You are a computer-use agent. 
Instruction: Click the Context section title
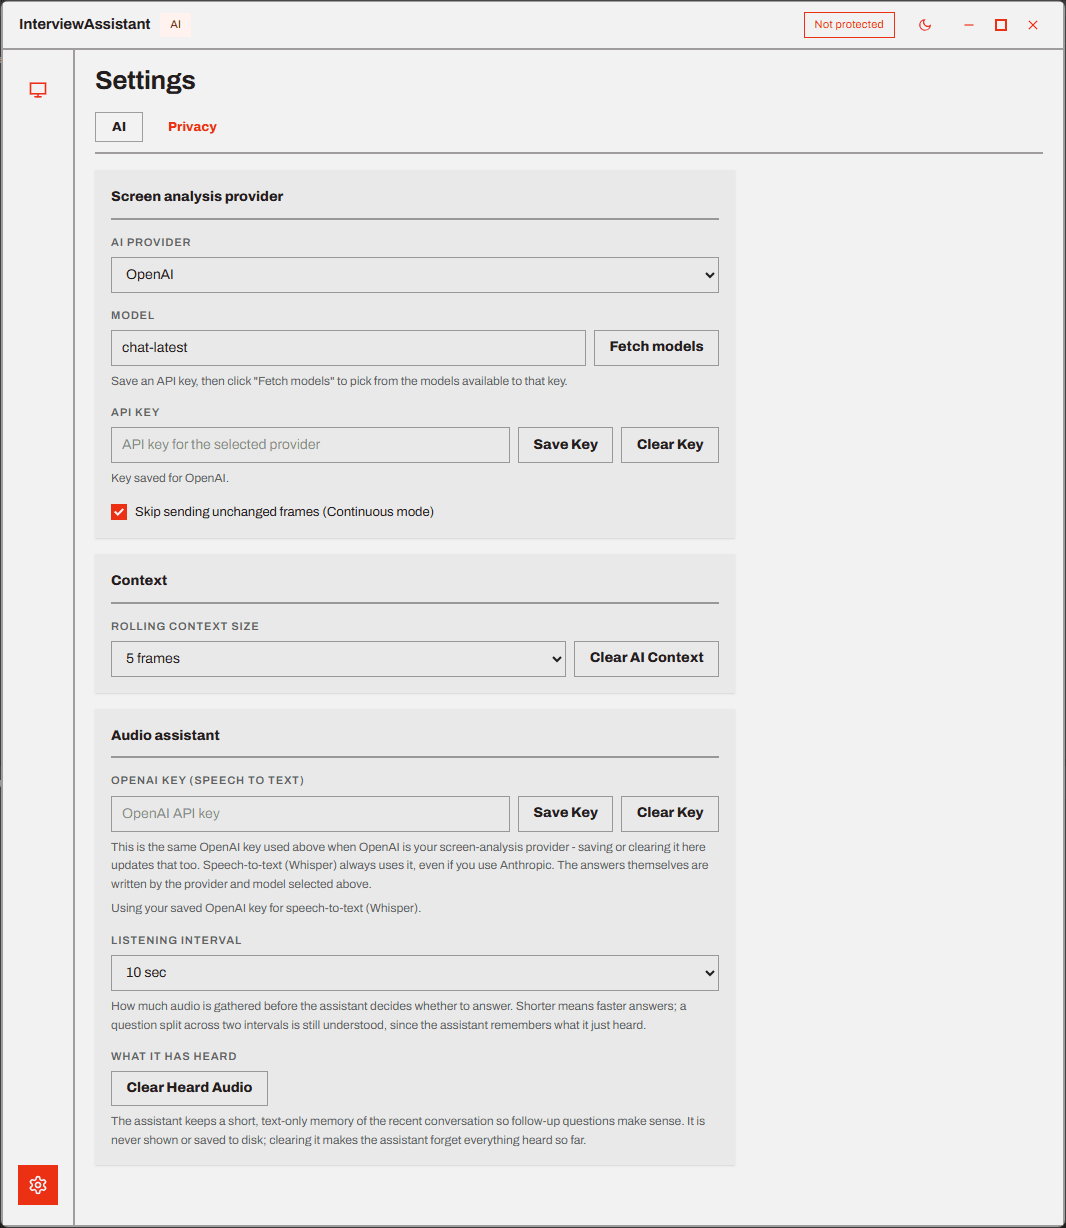pos(139,581)
